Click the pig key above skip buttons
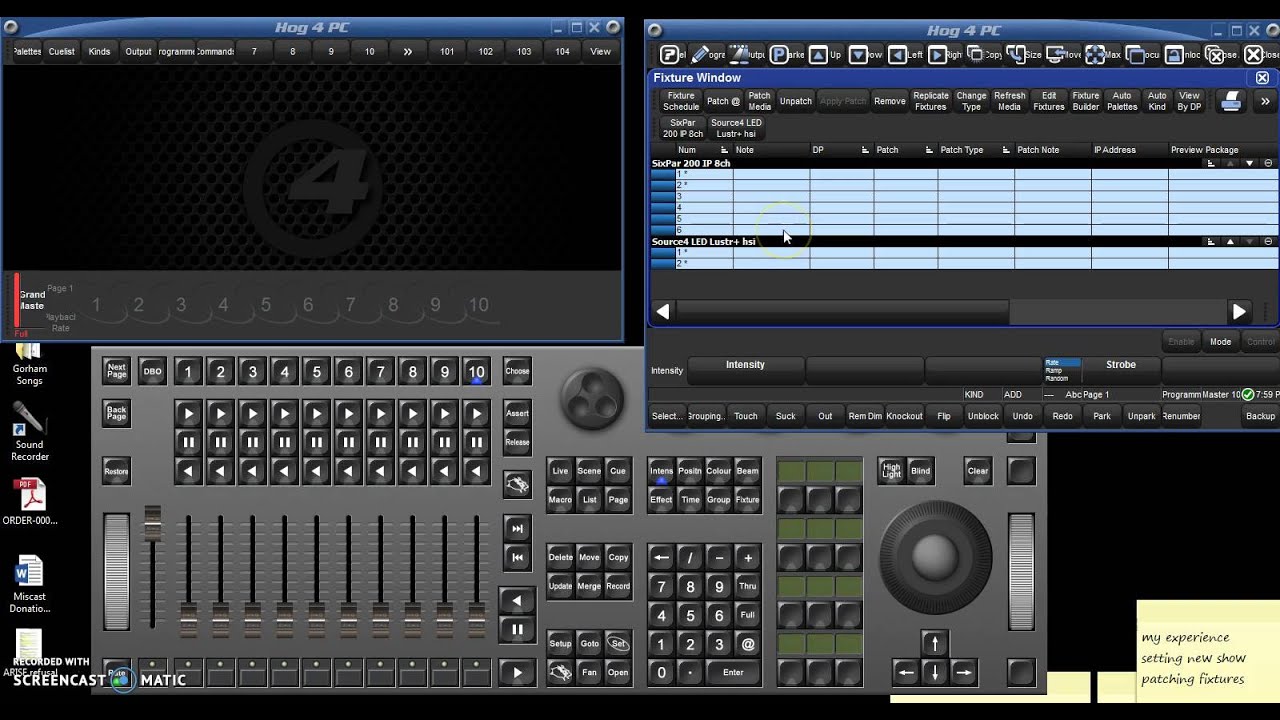Viewport: 1280px width, 720px height. point(517,485)
